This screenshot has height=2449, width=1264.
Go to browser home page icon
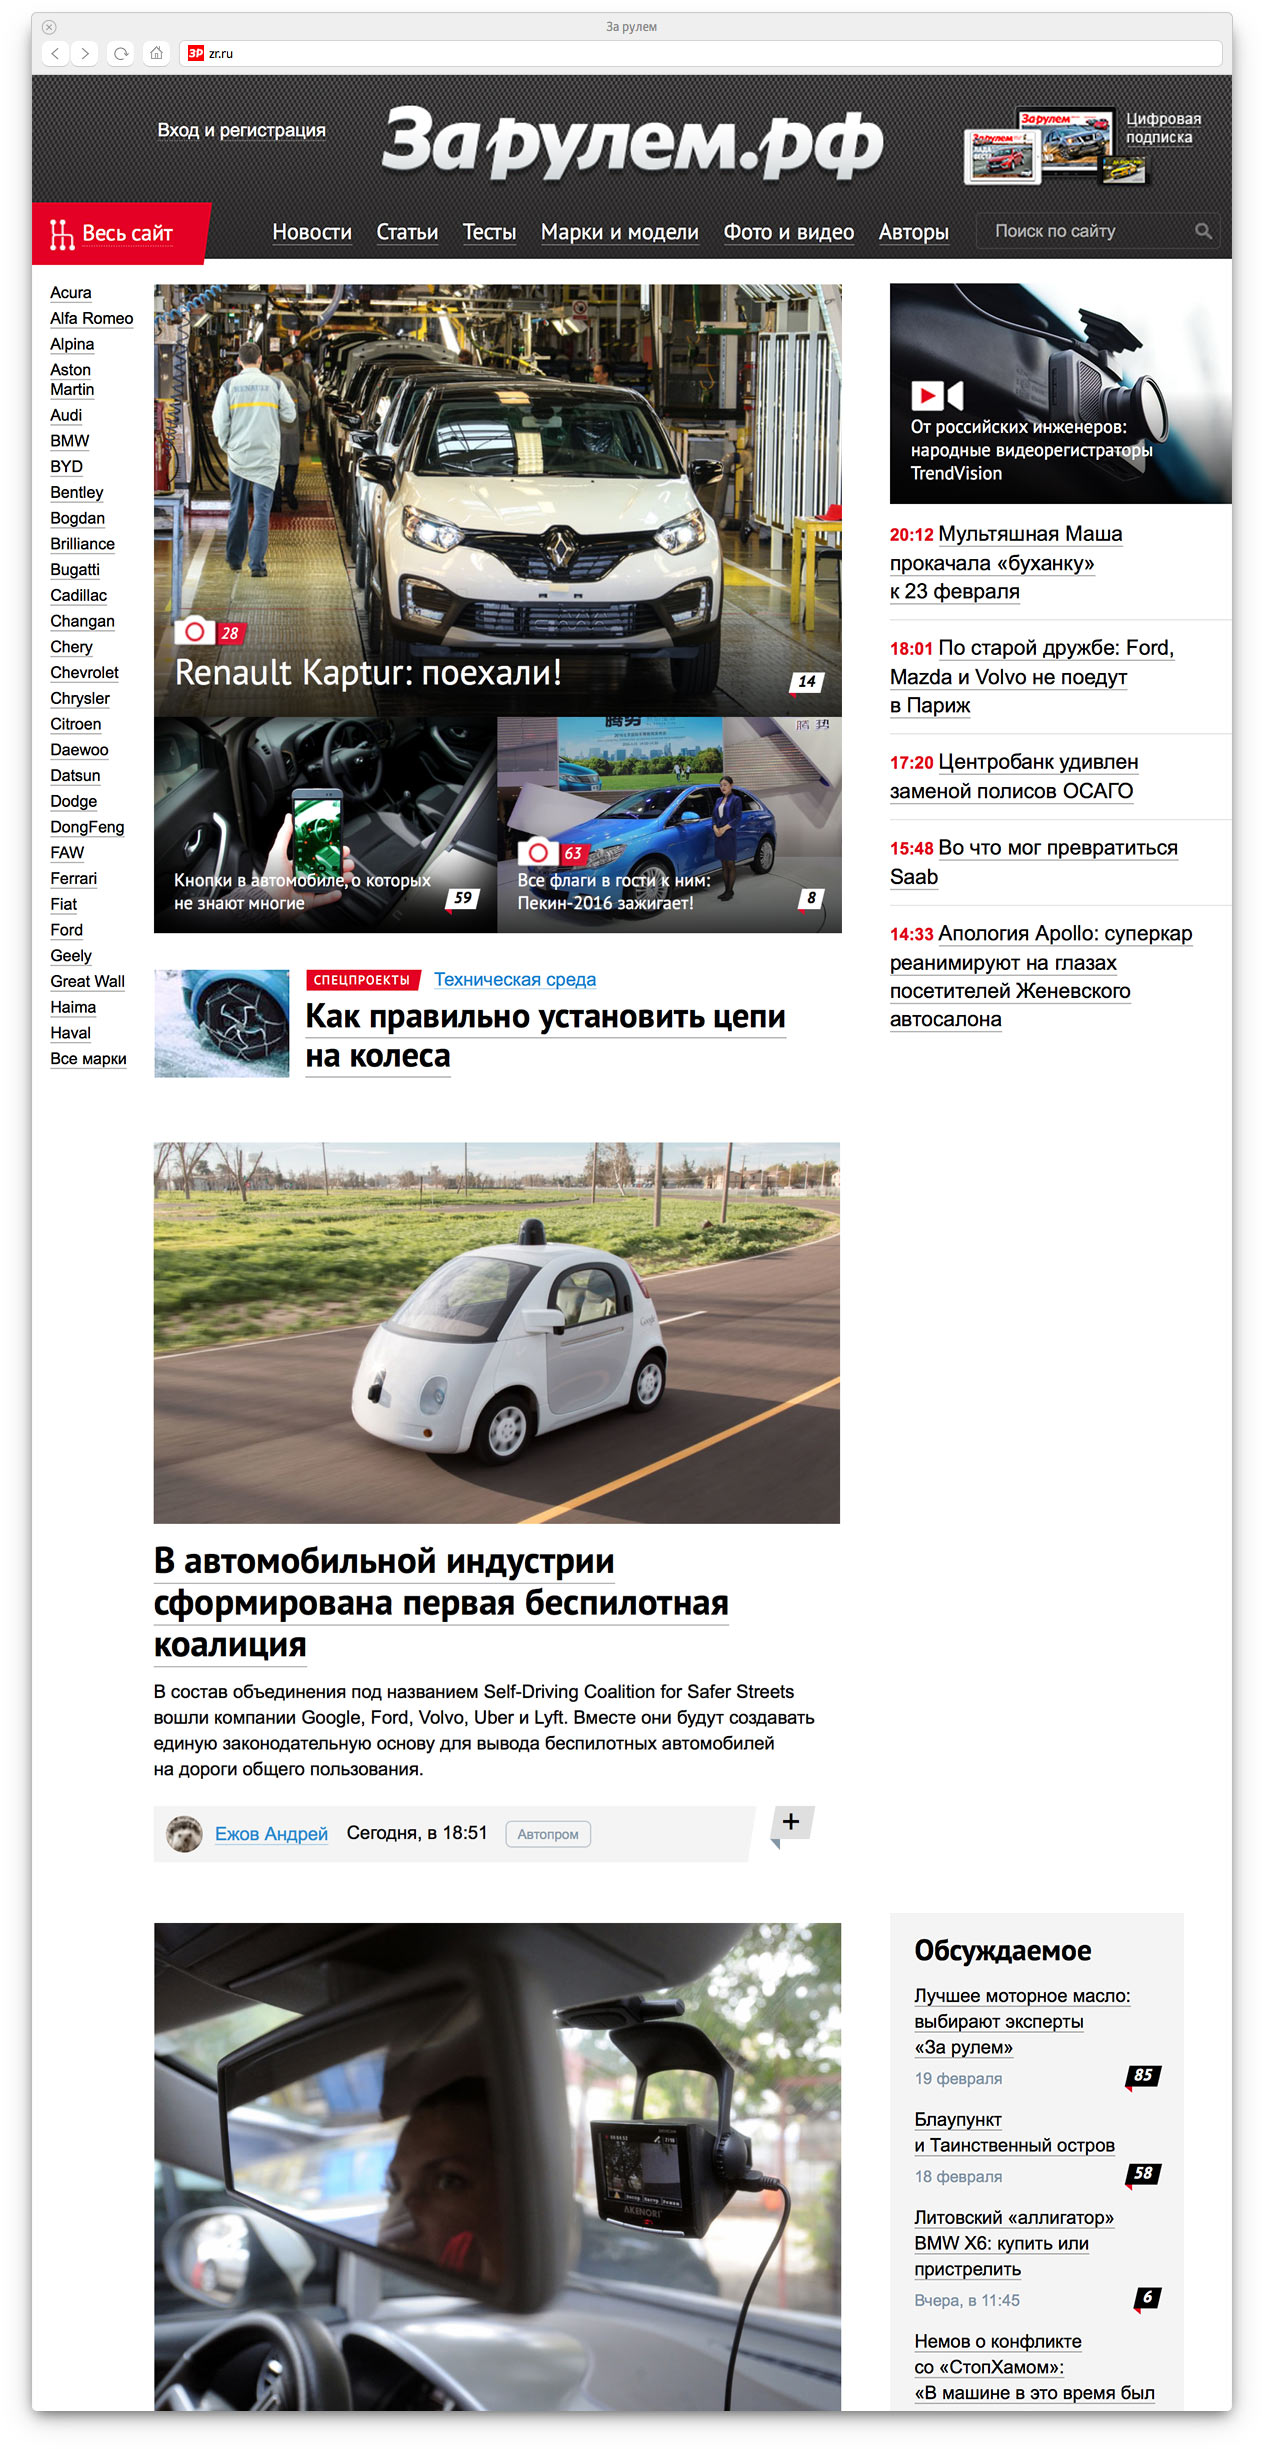point(156,54)
